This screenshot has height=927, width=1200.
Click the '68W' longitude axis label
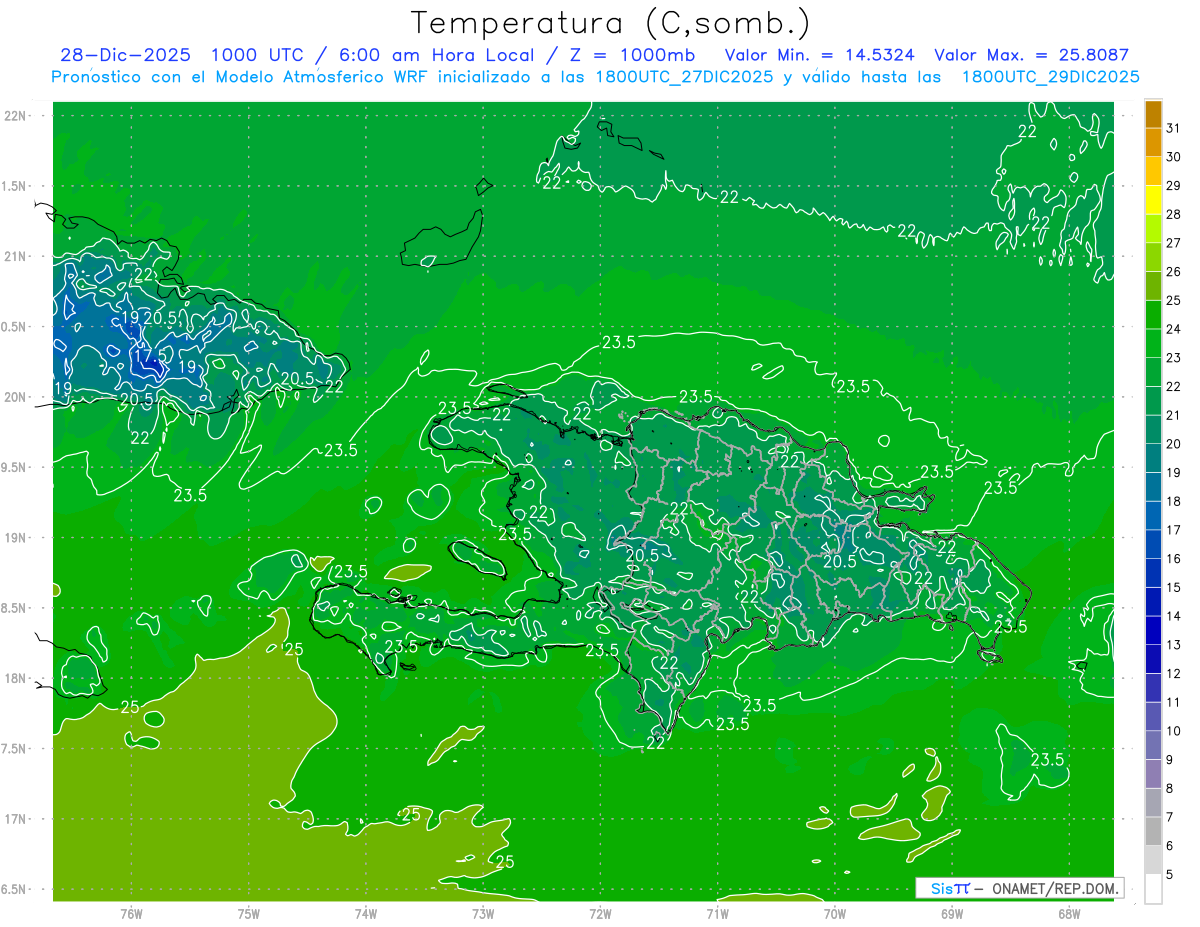pyautogui.click(x=1069, y=913)
